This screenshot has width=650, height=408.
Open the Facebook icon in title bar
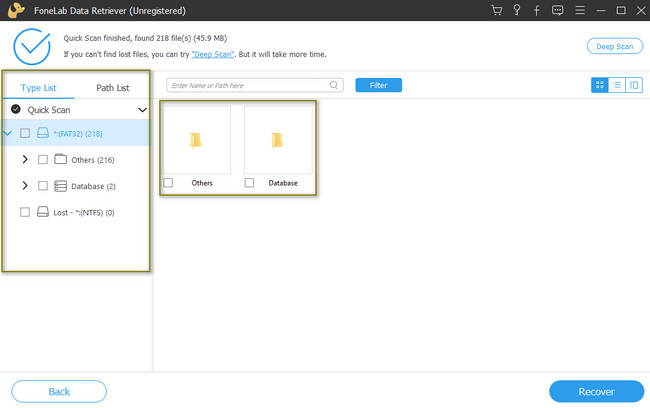coord(536,10)
